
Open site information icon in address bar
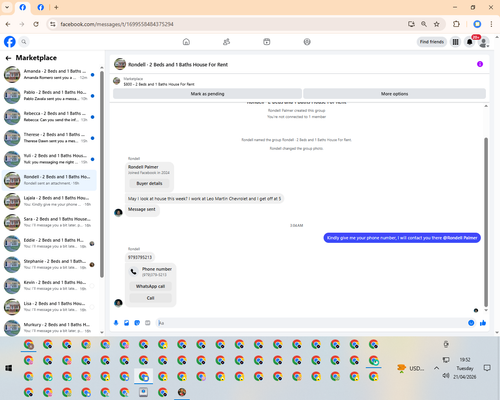pos(53,24)
